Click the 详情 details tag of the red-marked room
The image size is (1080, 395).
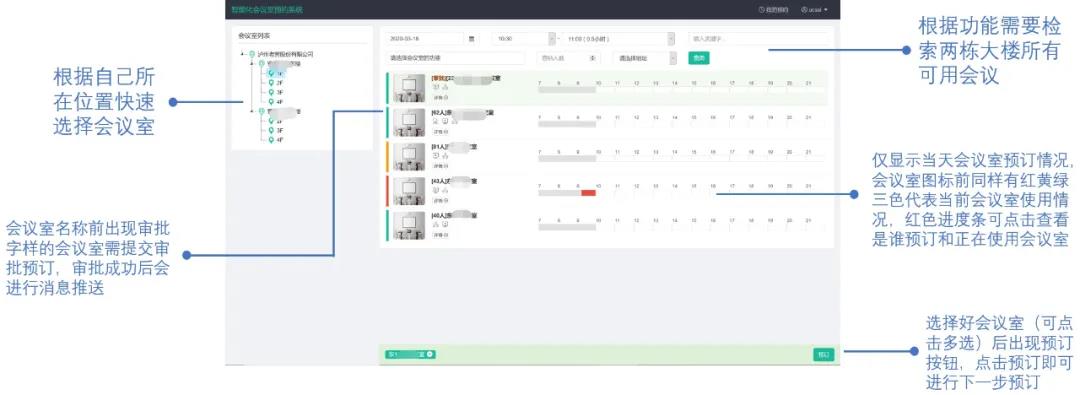click(440, 201)
